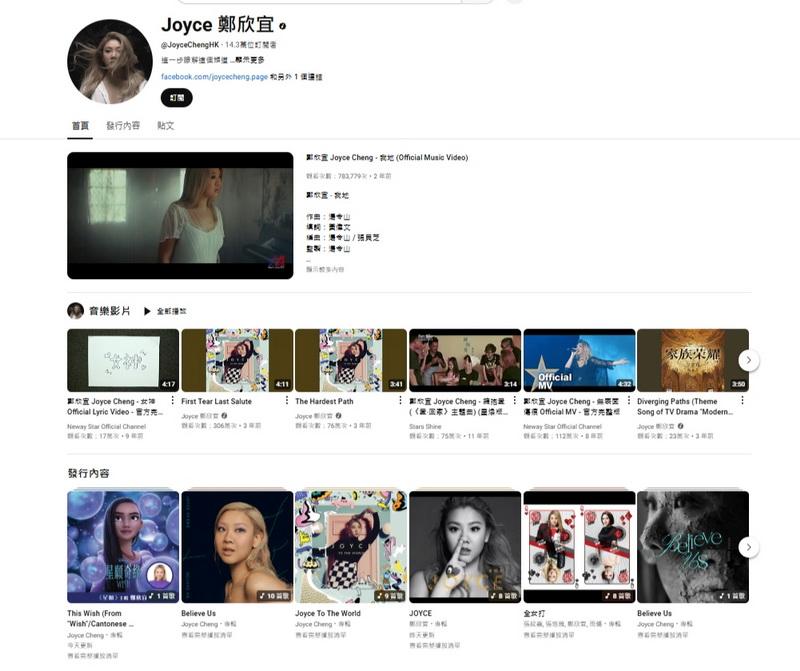The image size is (800, 671).
Task: Open the JOYCE album cover
Action: [x=465, y=547]
